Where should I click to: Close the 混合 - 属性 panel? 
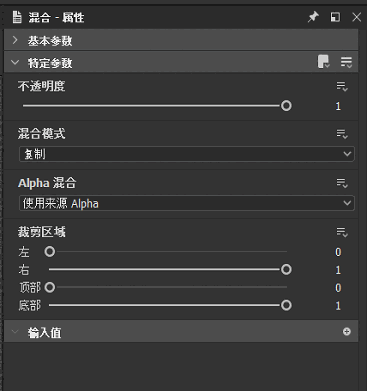coord(356,17)
